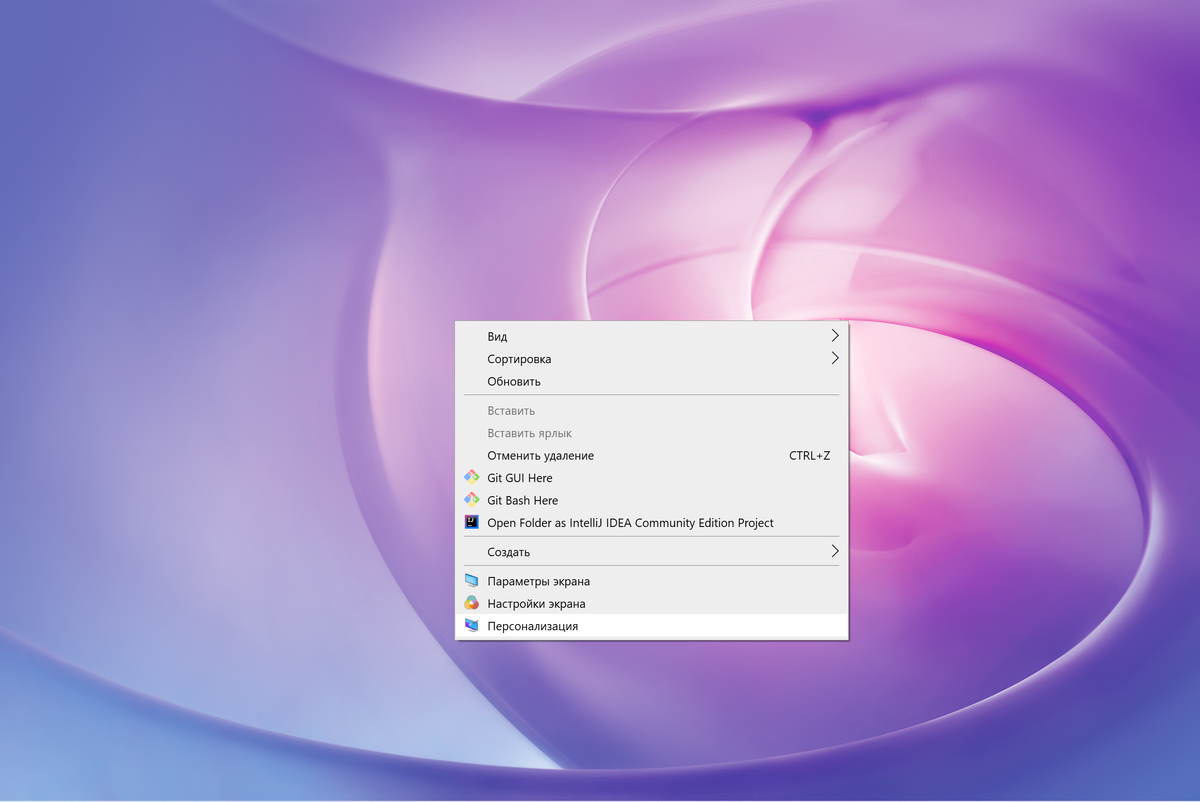Open the Сортировка submenu entry

point(652,359)
